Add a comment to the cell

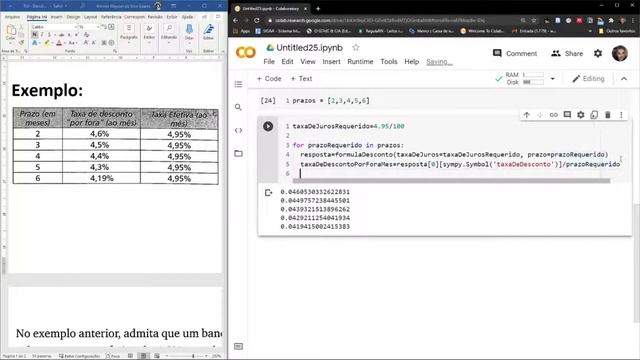[x=567, y=115]
